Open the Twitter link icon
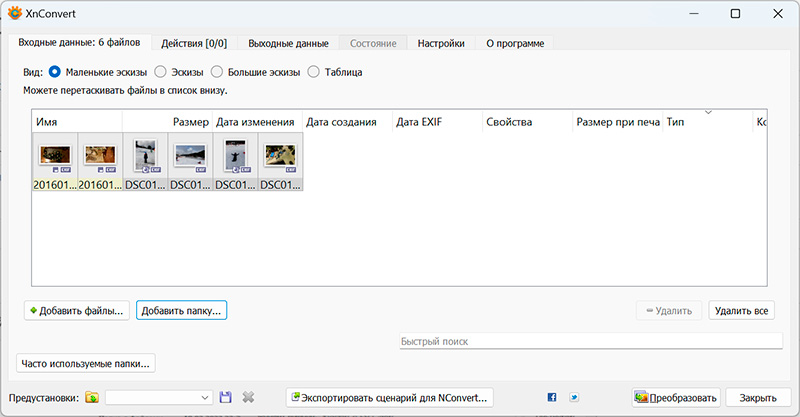The height and width of the screenshot is (417, 800). point(574,397)
